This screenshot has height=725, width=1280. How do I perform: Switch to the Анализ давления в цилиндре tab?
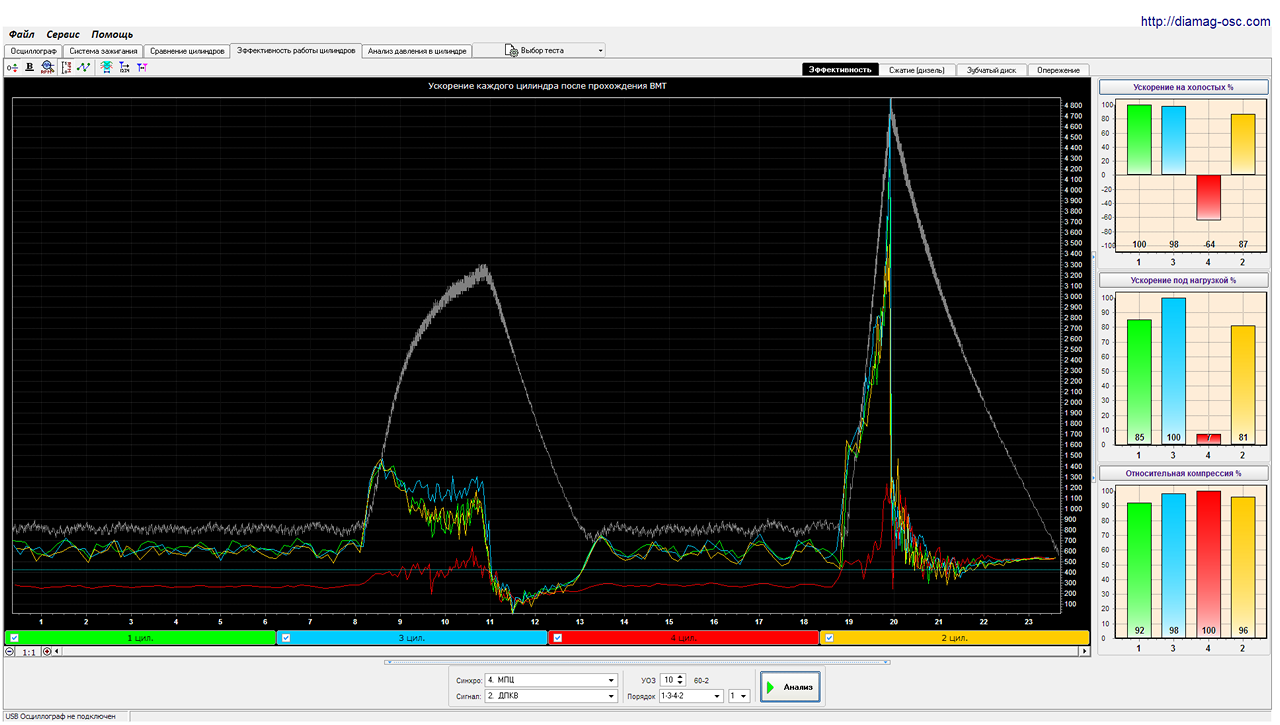[x=416, y=50]
